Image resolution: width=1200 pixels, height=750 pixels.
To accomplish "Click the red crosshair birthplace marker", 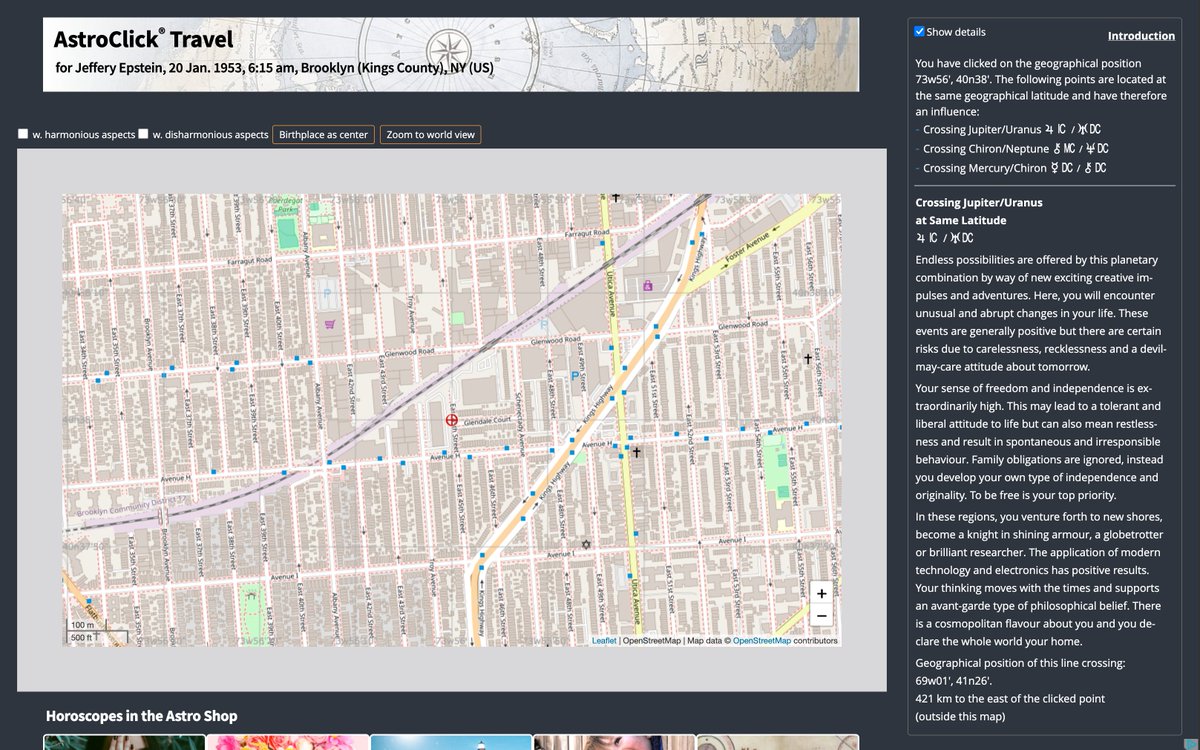I will [451, 421].
